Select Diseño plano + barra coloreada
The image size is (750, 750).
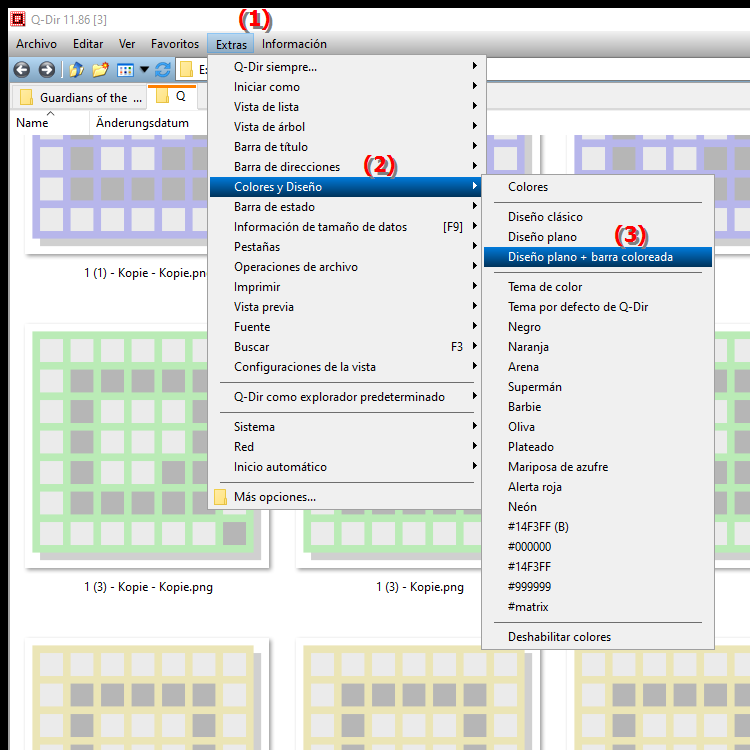click(x=598, y=257)
